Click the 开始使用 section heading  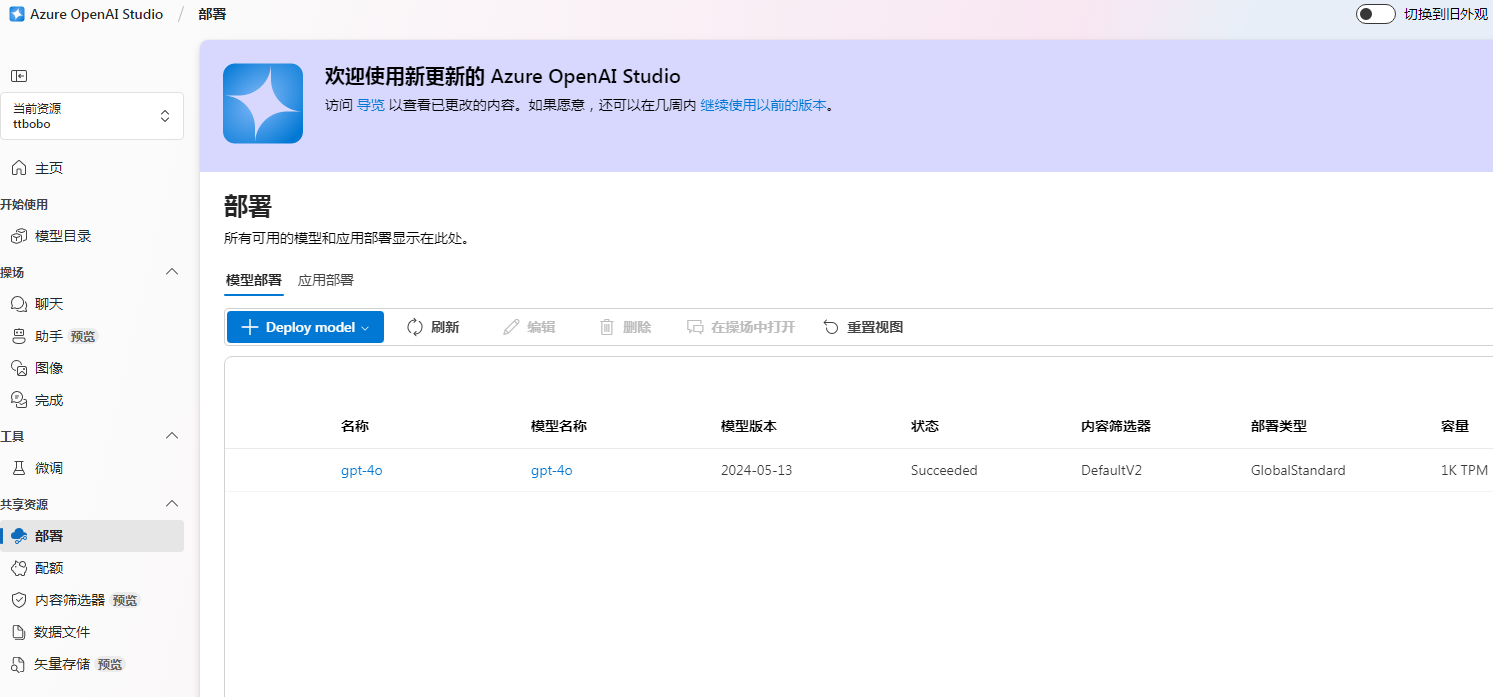coord(24,204)
